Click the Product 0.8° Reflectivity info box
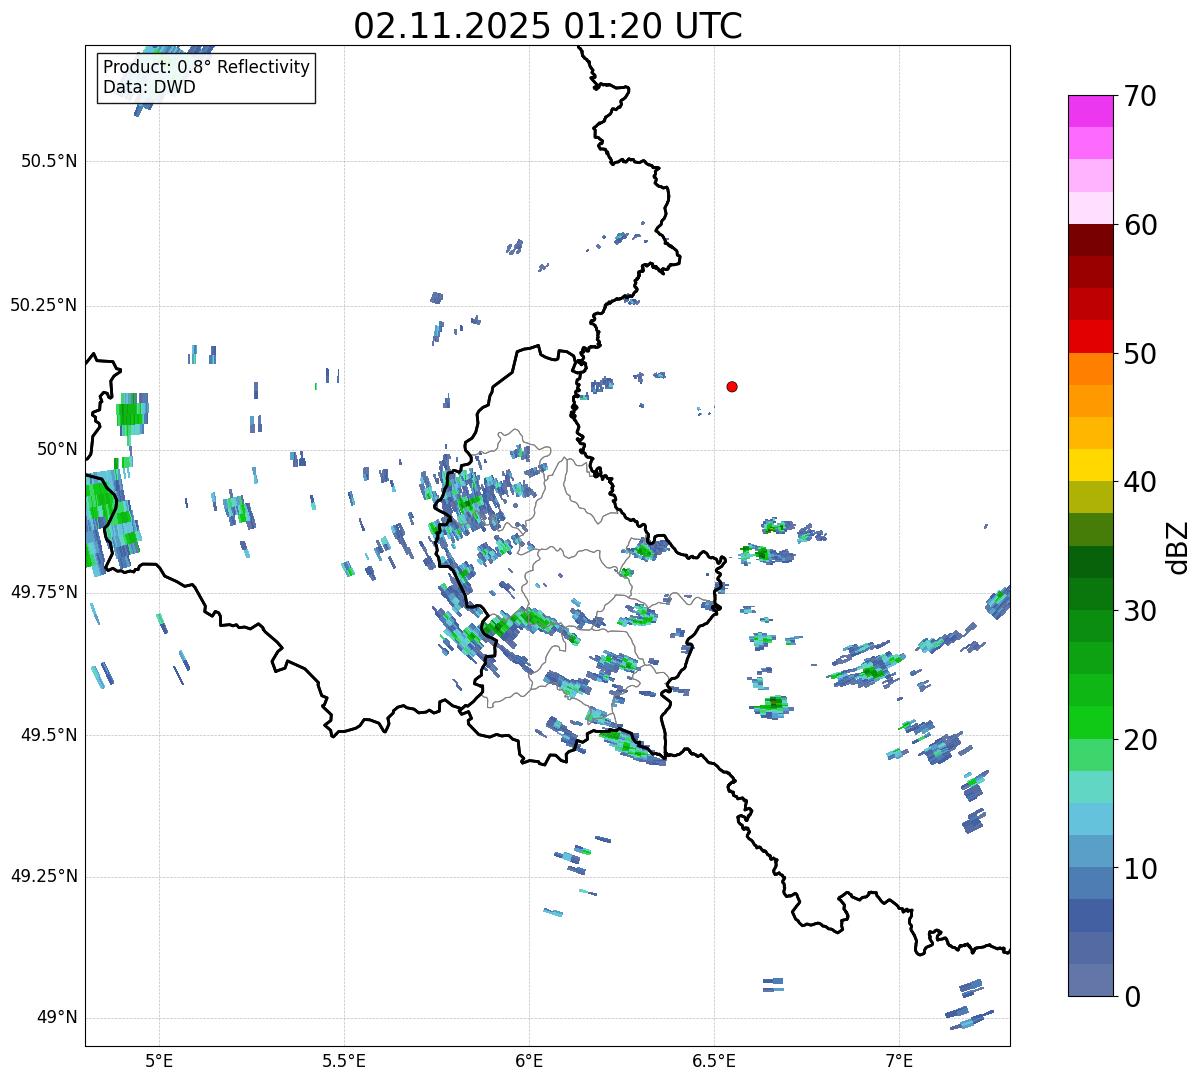Image resolution: width=1202 pixels, height=1081 pixels. coord(207,78)
